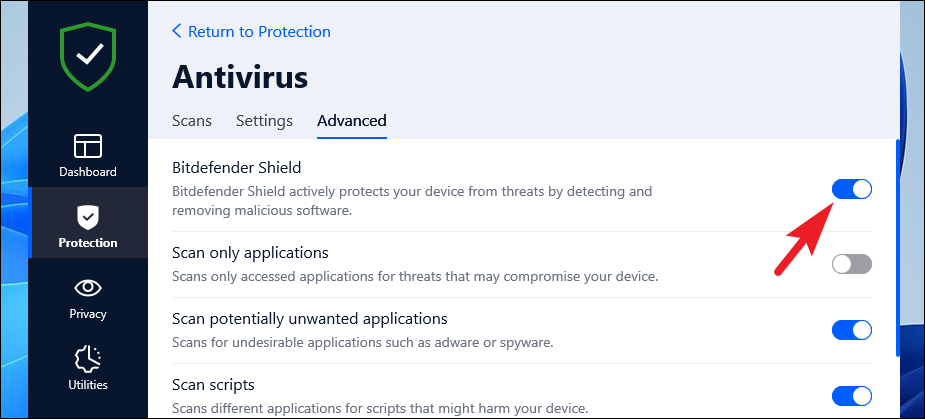The width and height of the screenshot is (925, 419).
Task: Click the Return to Protection link text
Action: point(259,31)
